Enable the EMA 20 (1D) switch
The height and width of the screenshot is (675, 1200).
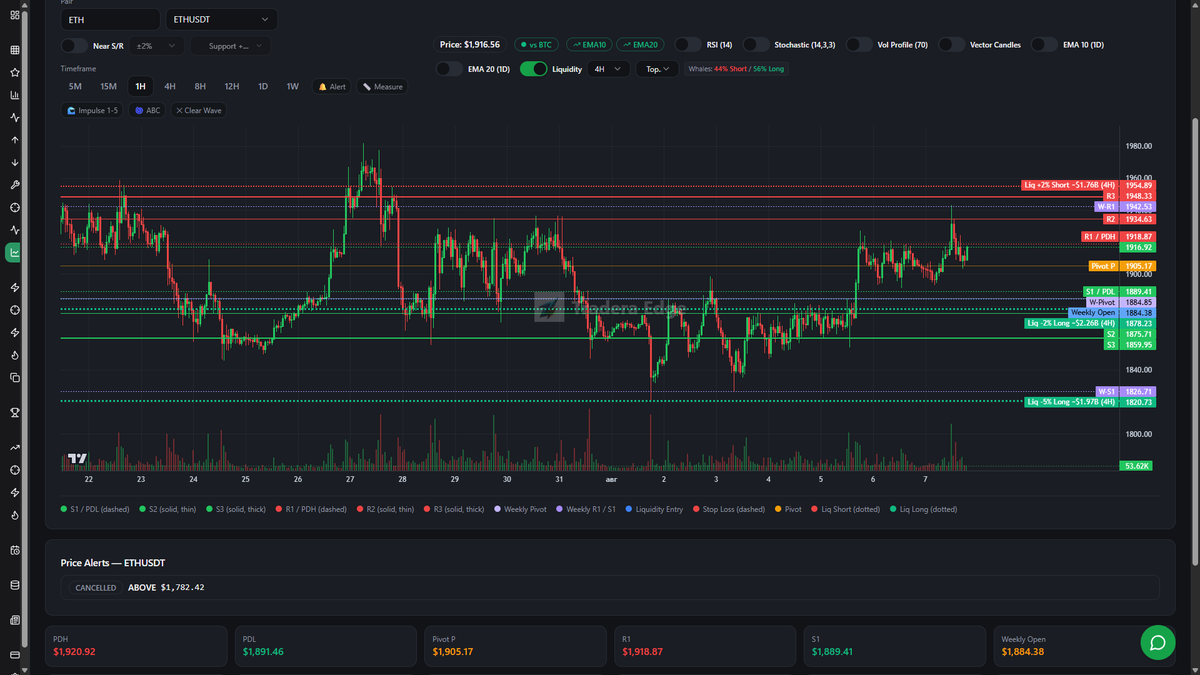(x=450, y=69)
